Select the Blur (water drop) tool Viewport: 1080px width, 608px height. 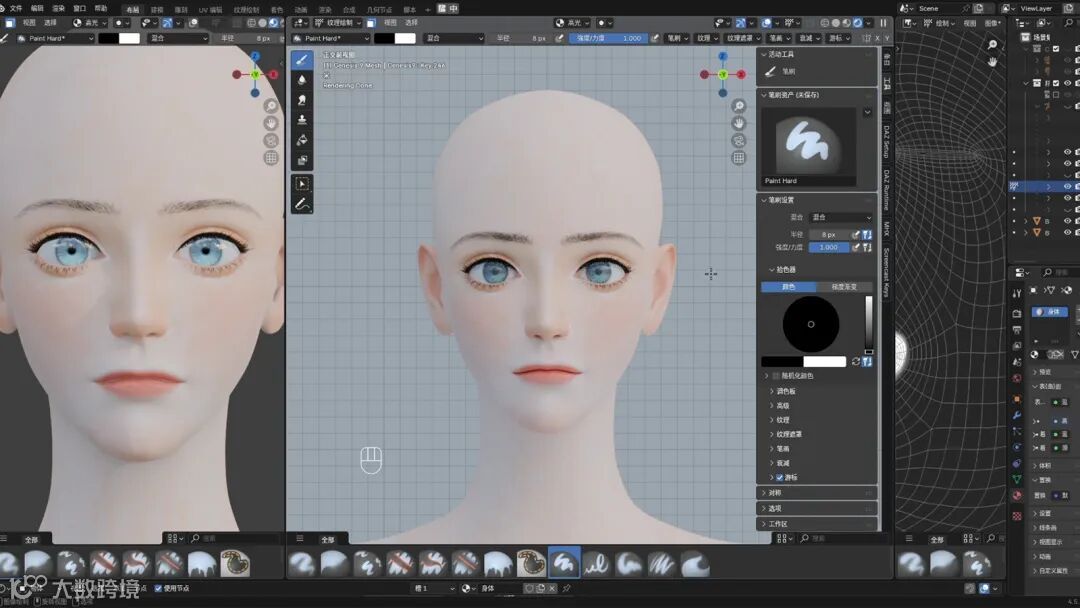[302, 79]
